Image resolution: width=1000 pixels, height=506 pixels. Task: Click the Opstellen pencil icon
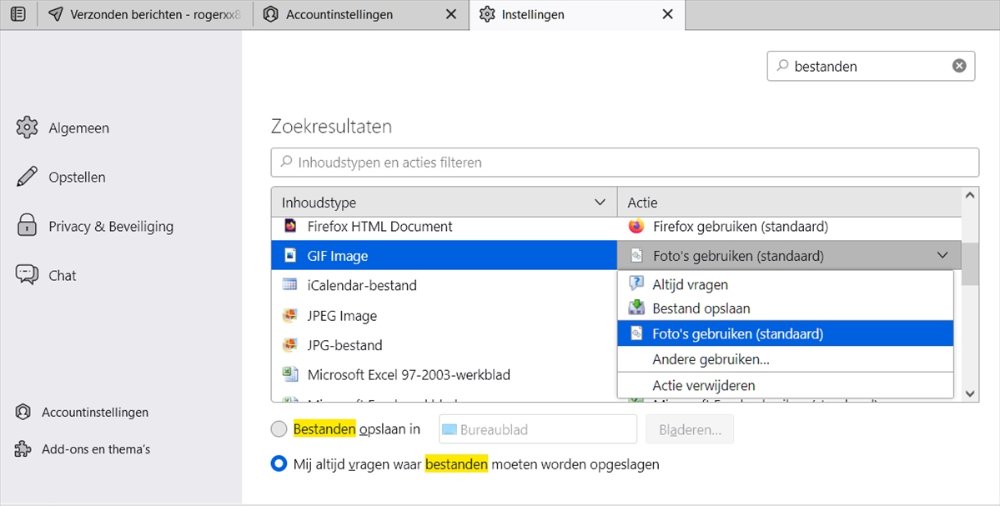coord(27,177)
